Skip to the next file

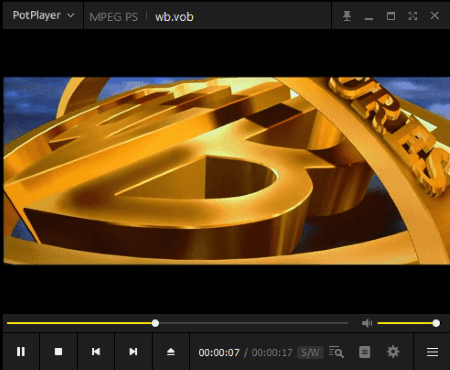click(x=133, y=352)
